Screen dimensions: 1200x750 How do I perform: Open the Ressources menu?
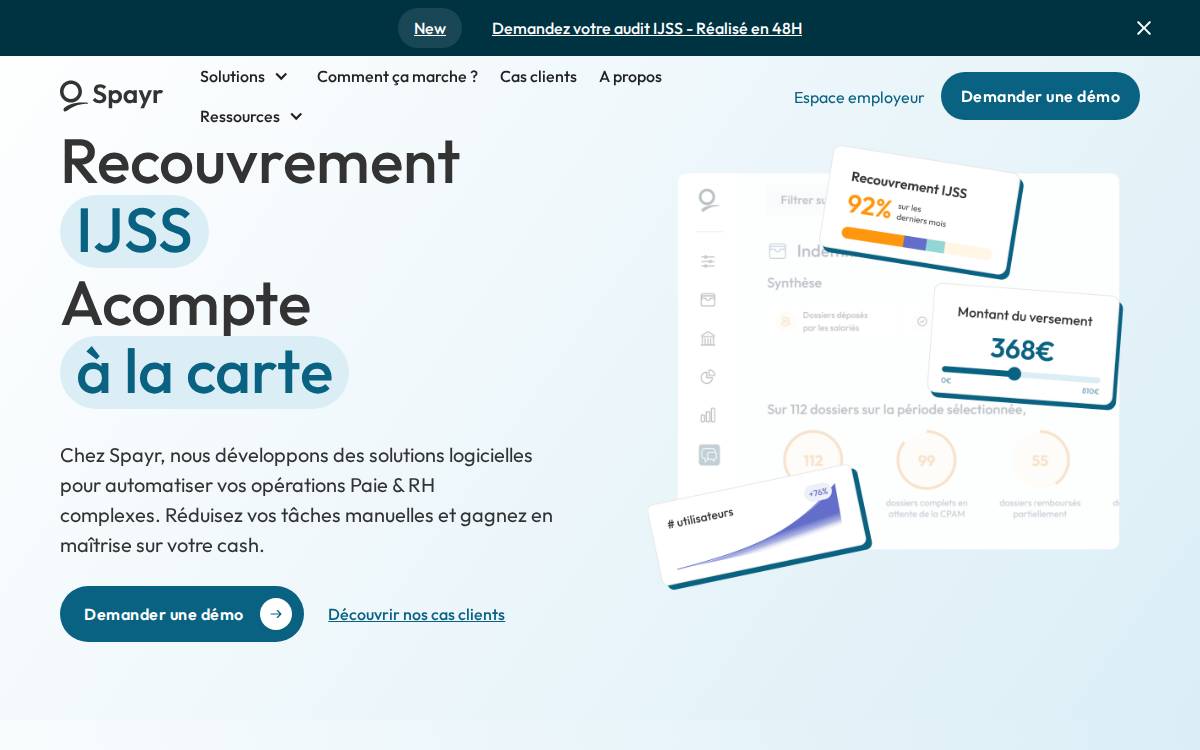click(x=252, y=116)
